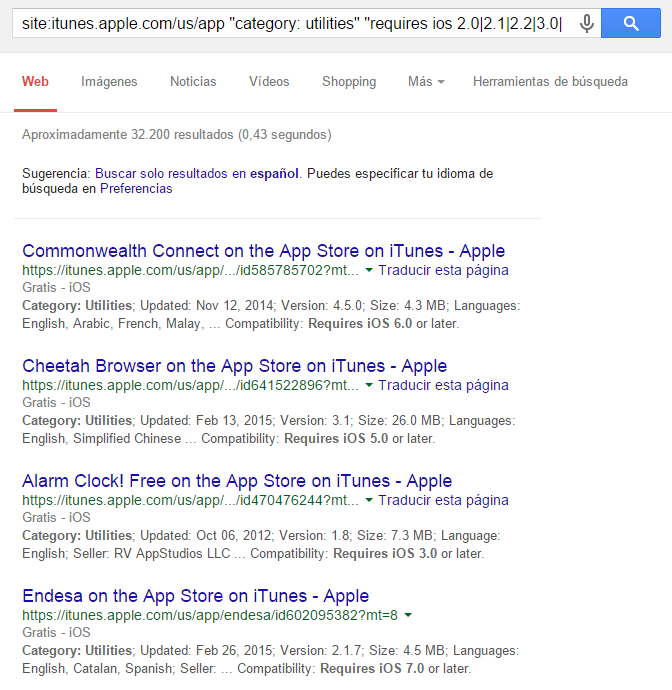This screenshot has height=690, width=672.
Task: Open the Shopping tab
Action: tap(349, 82)
